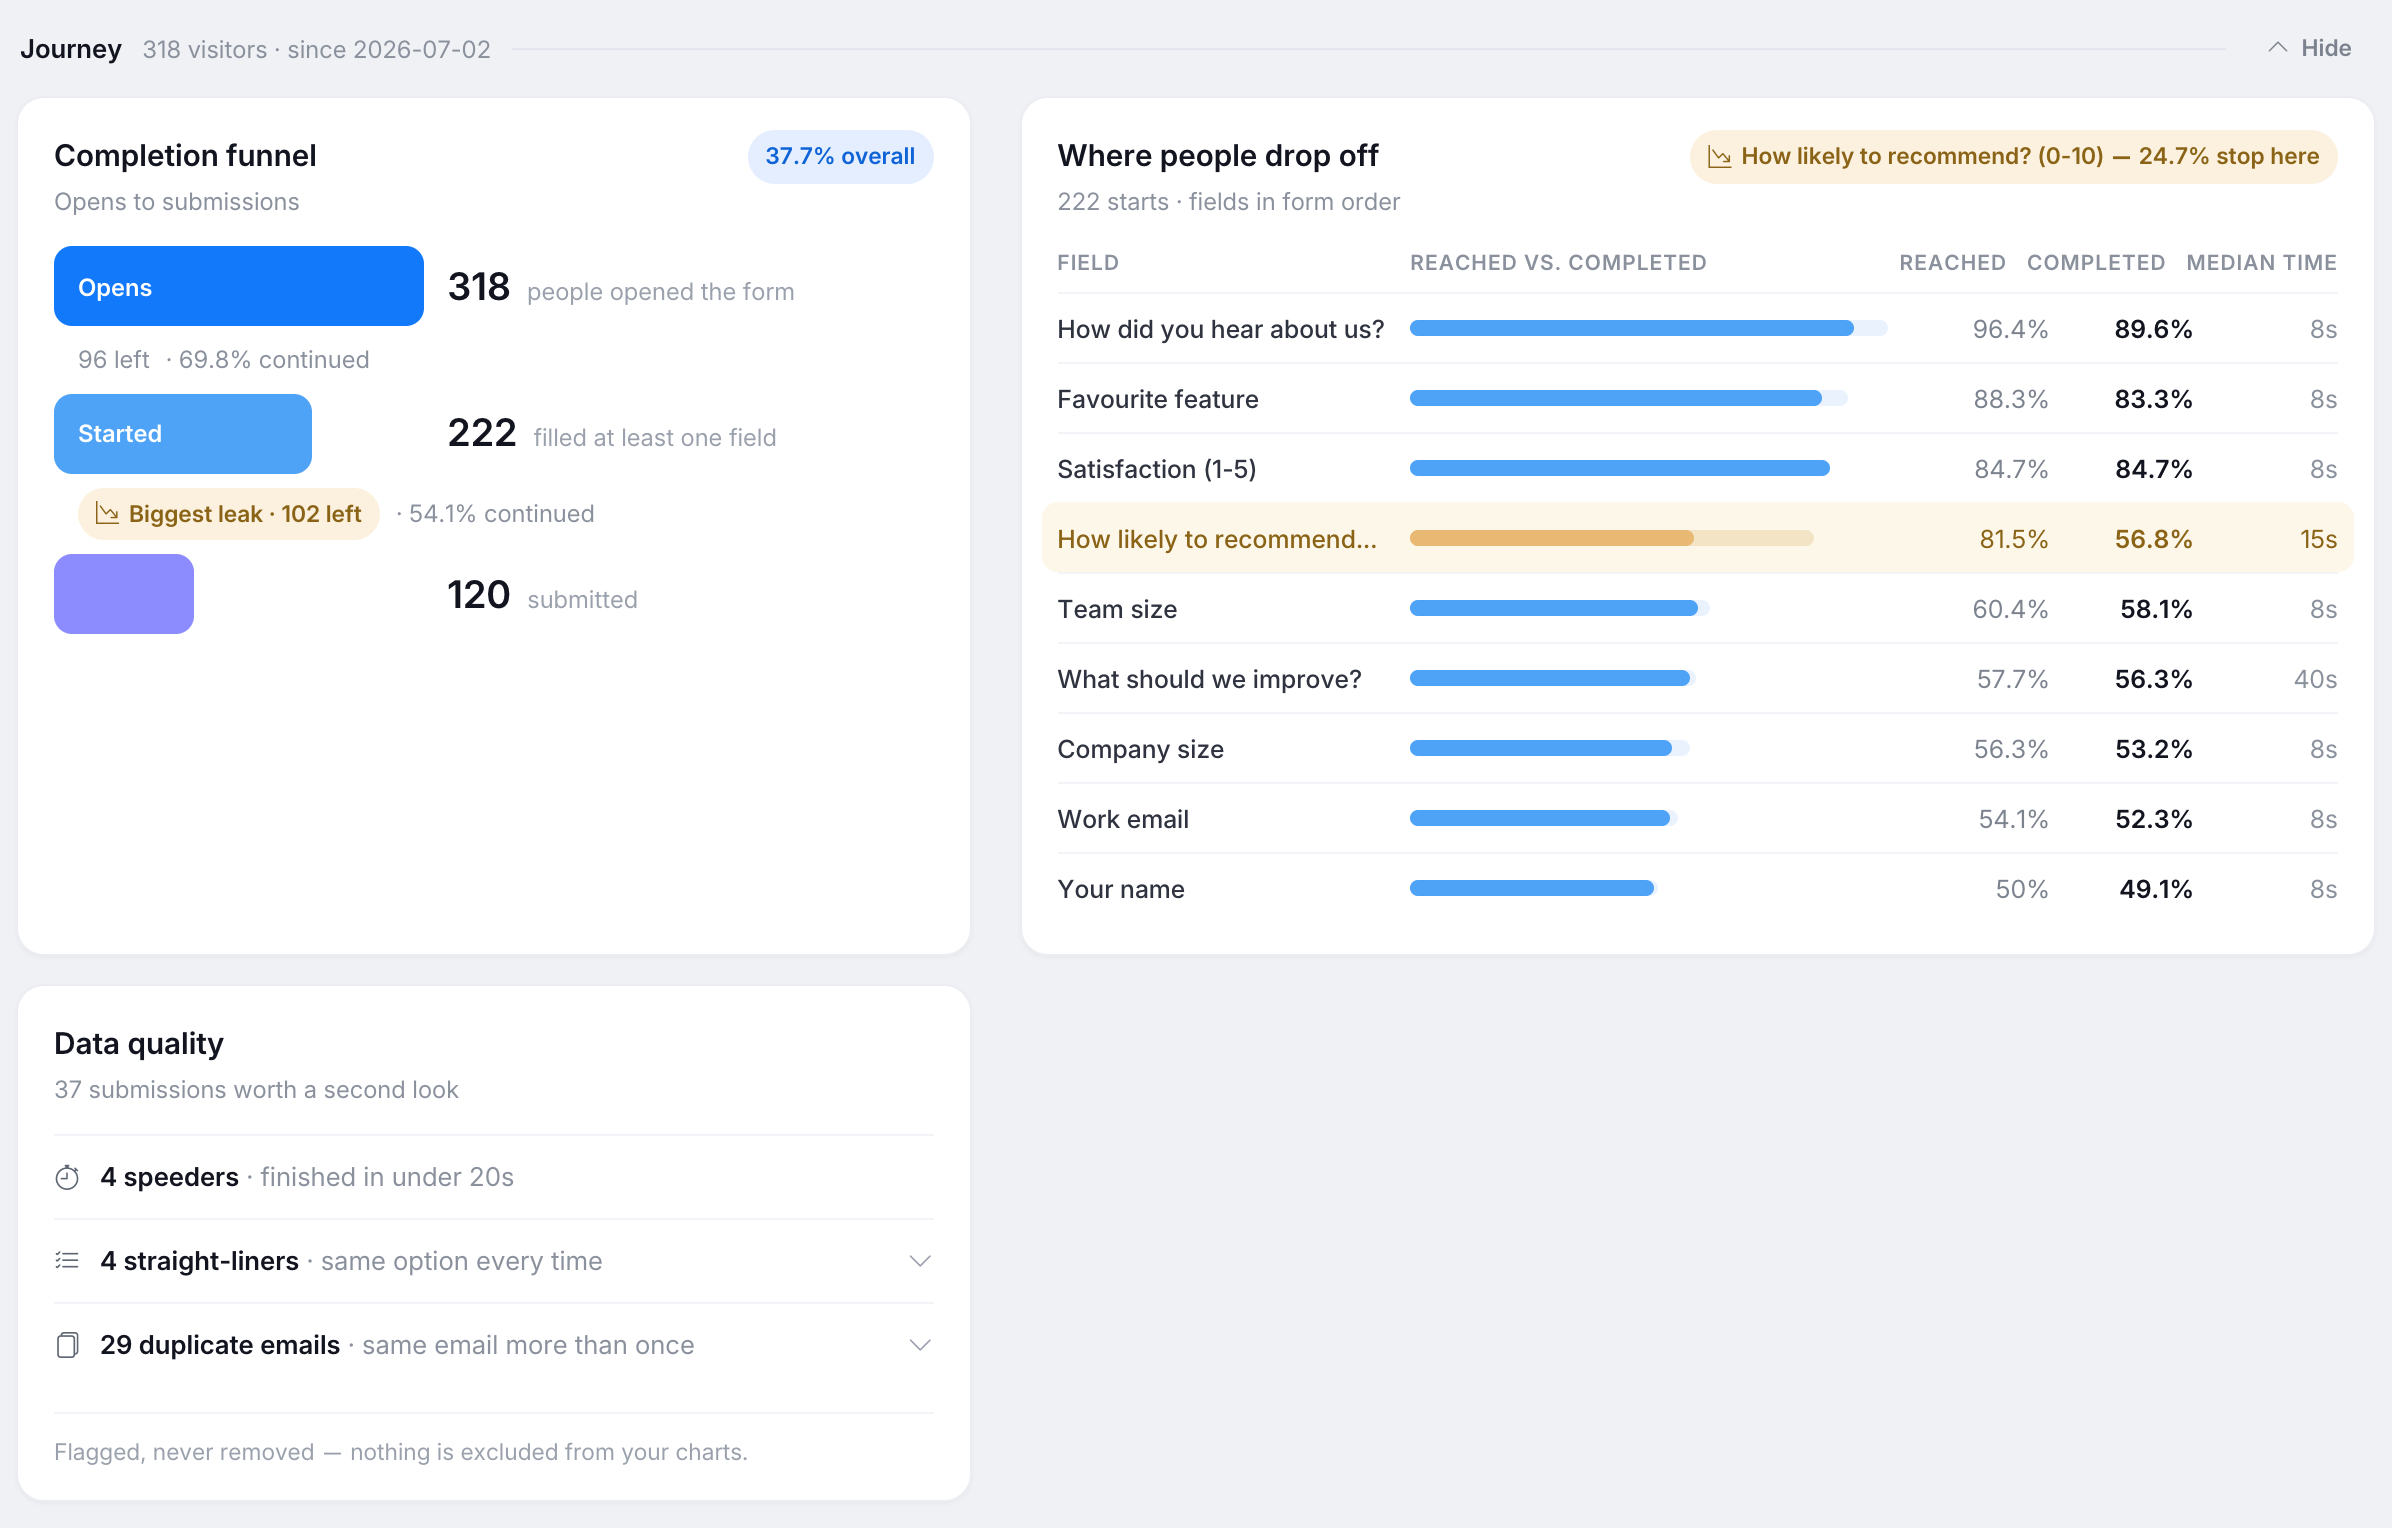
Task: Expand the straight-liners row chevron
Action: (x=920, y=1261)
